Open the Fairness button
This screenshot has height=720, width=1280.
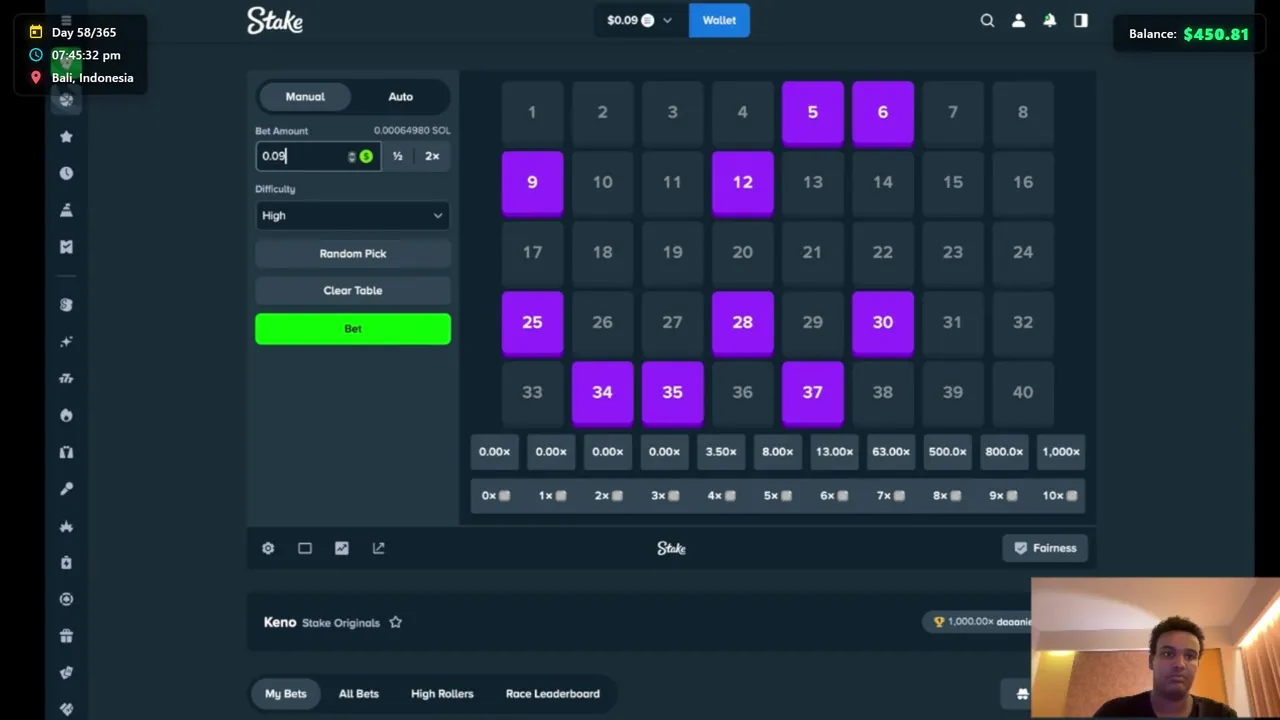1046,548
